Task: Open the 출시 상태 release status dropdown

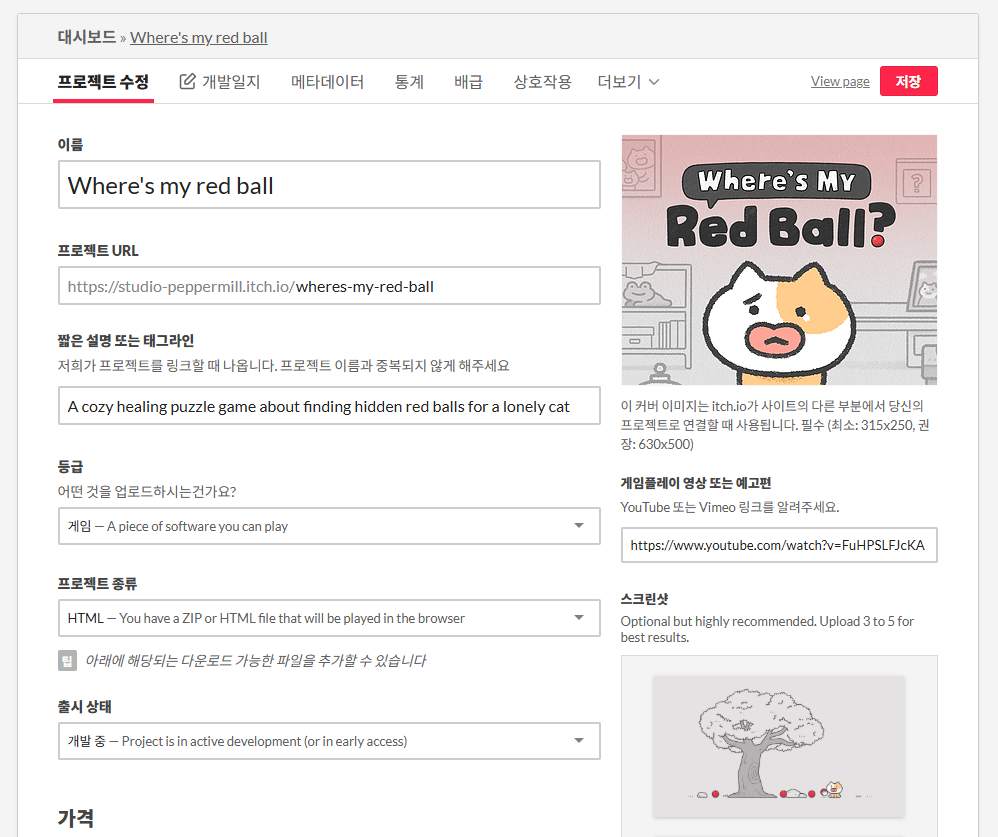Action: (x=329, y=741)
